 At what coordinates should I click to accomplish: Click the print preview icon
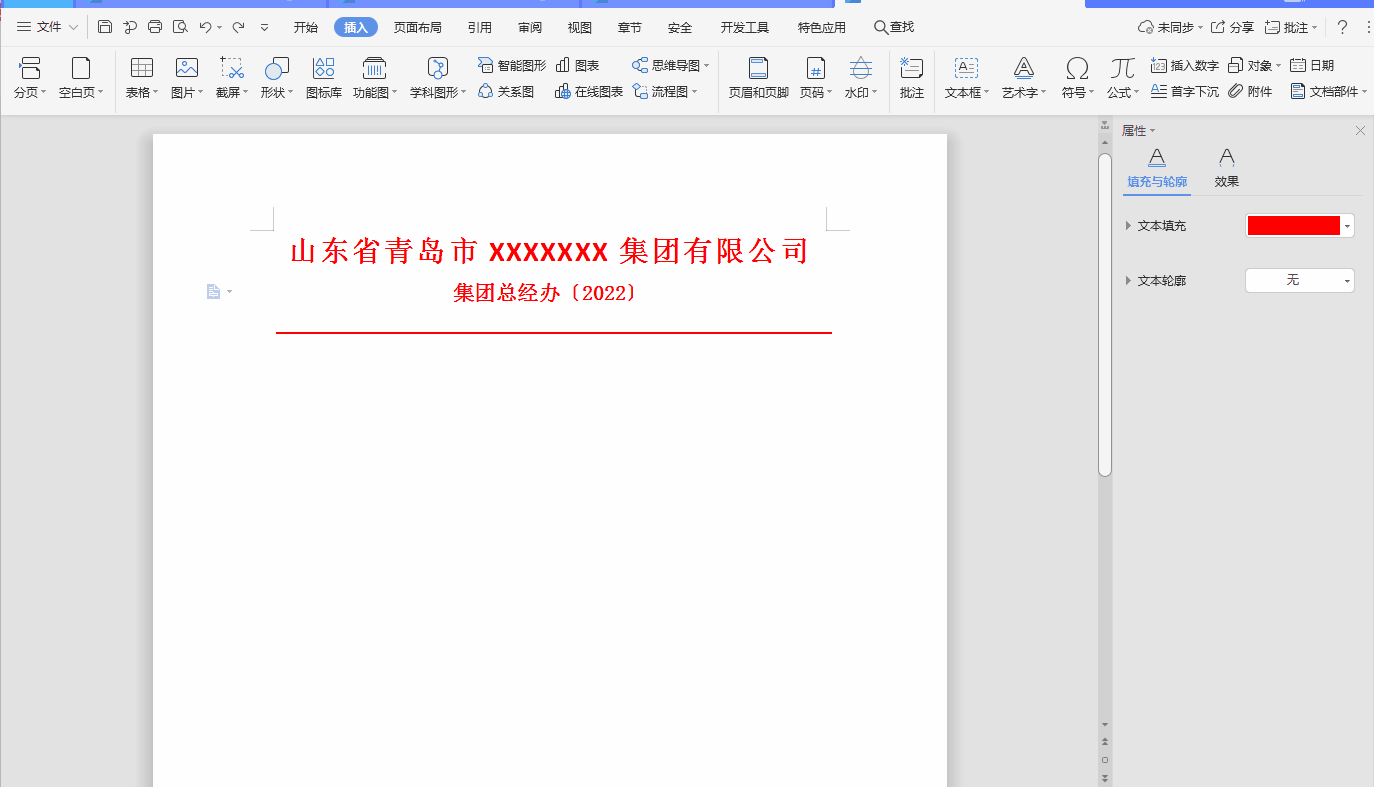pos(180,27)
